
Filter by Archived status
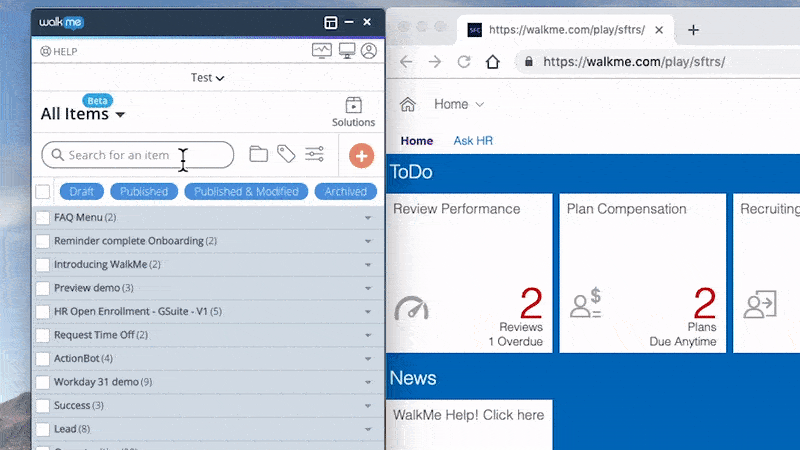pos(345,192)
